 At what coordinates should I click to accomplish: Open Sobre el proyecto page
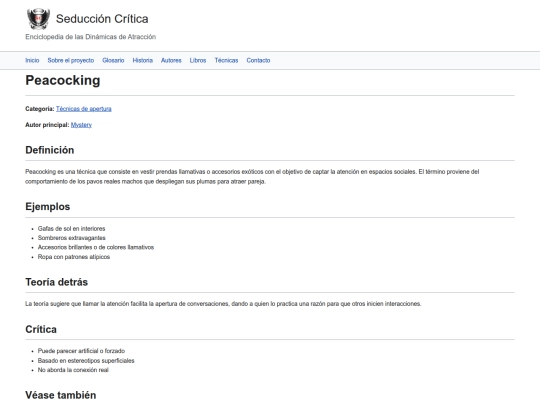point(71,60)
